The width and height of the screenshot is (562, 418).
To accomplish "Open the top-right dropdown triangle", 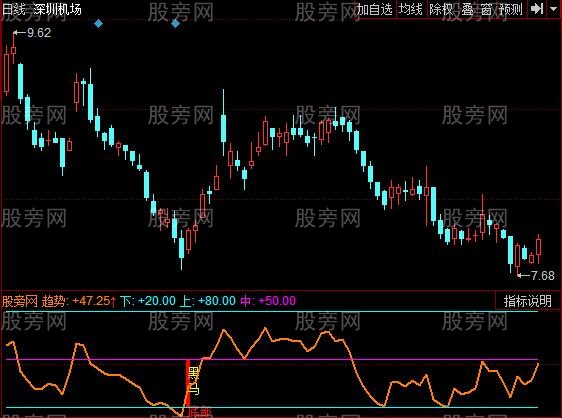I will (x=554, y=9).
